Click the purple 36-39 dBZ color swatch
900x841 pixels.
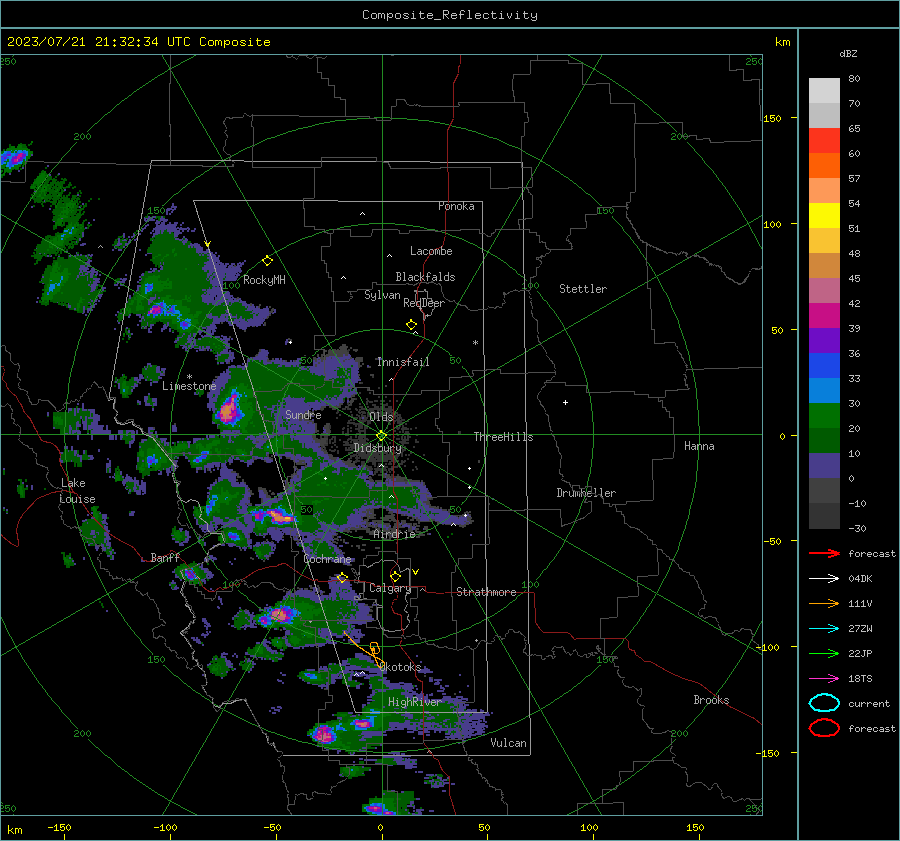tap(824, 341)
